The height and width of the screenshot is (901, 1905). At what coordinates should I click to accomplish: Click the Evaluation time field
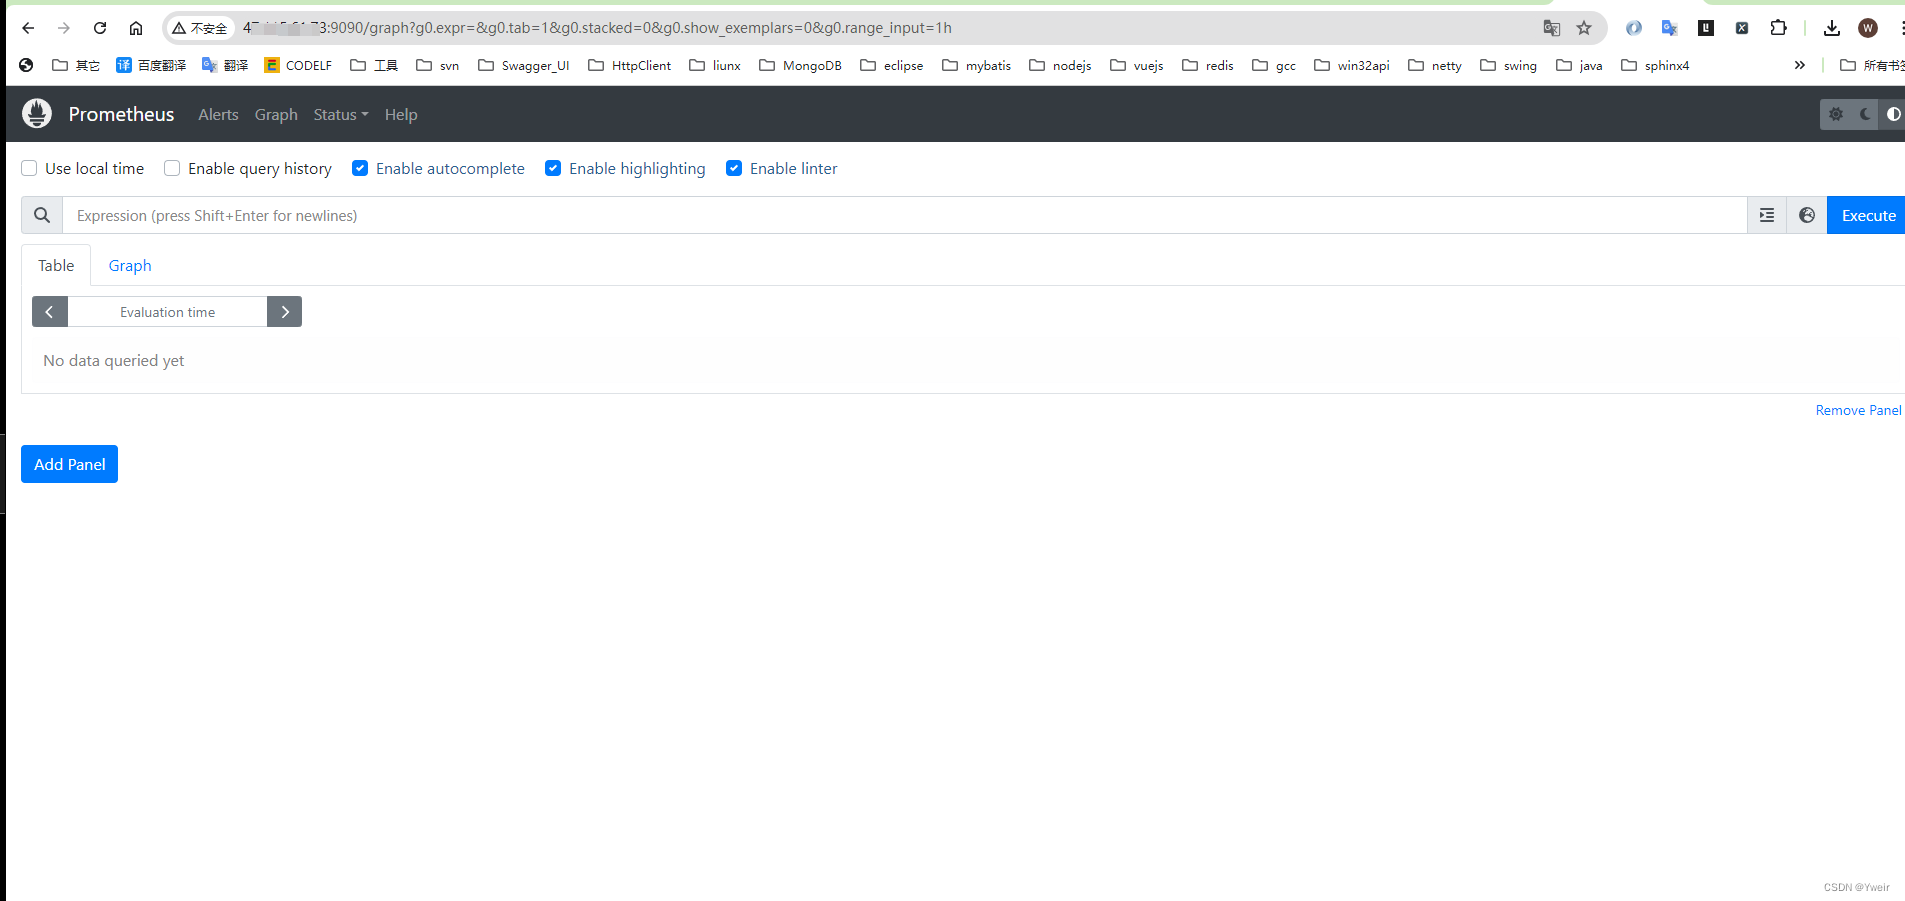point(167,312)
